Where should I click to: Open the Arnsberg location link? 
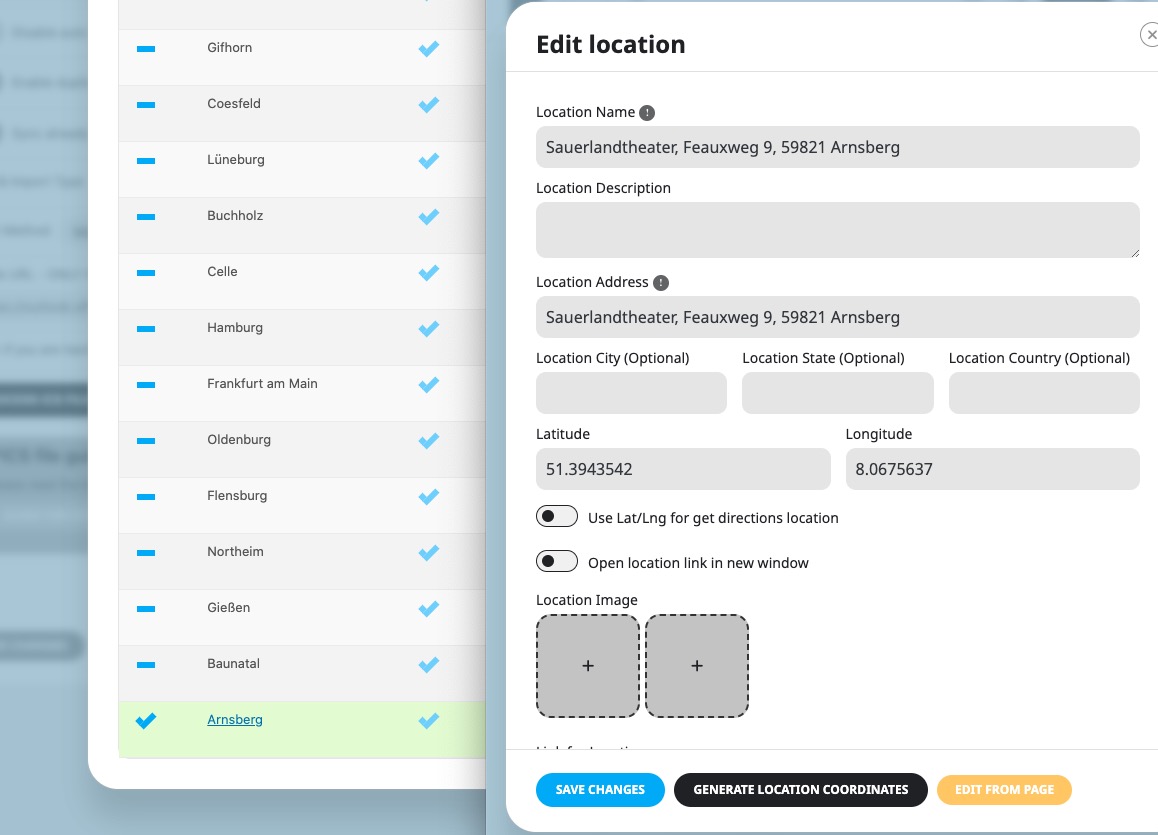[x=235, y=720]
